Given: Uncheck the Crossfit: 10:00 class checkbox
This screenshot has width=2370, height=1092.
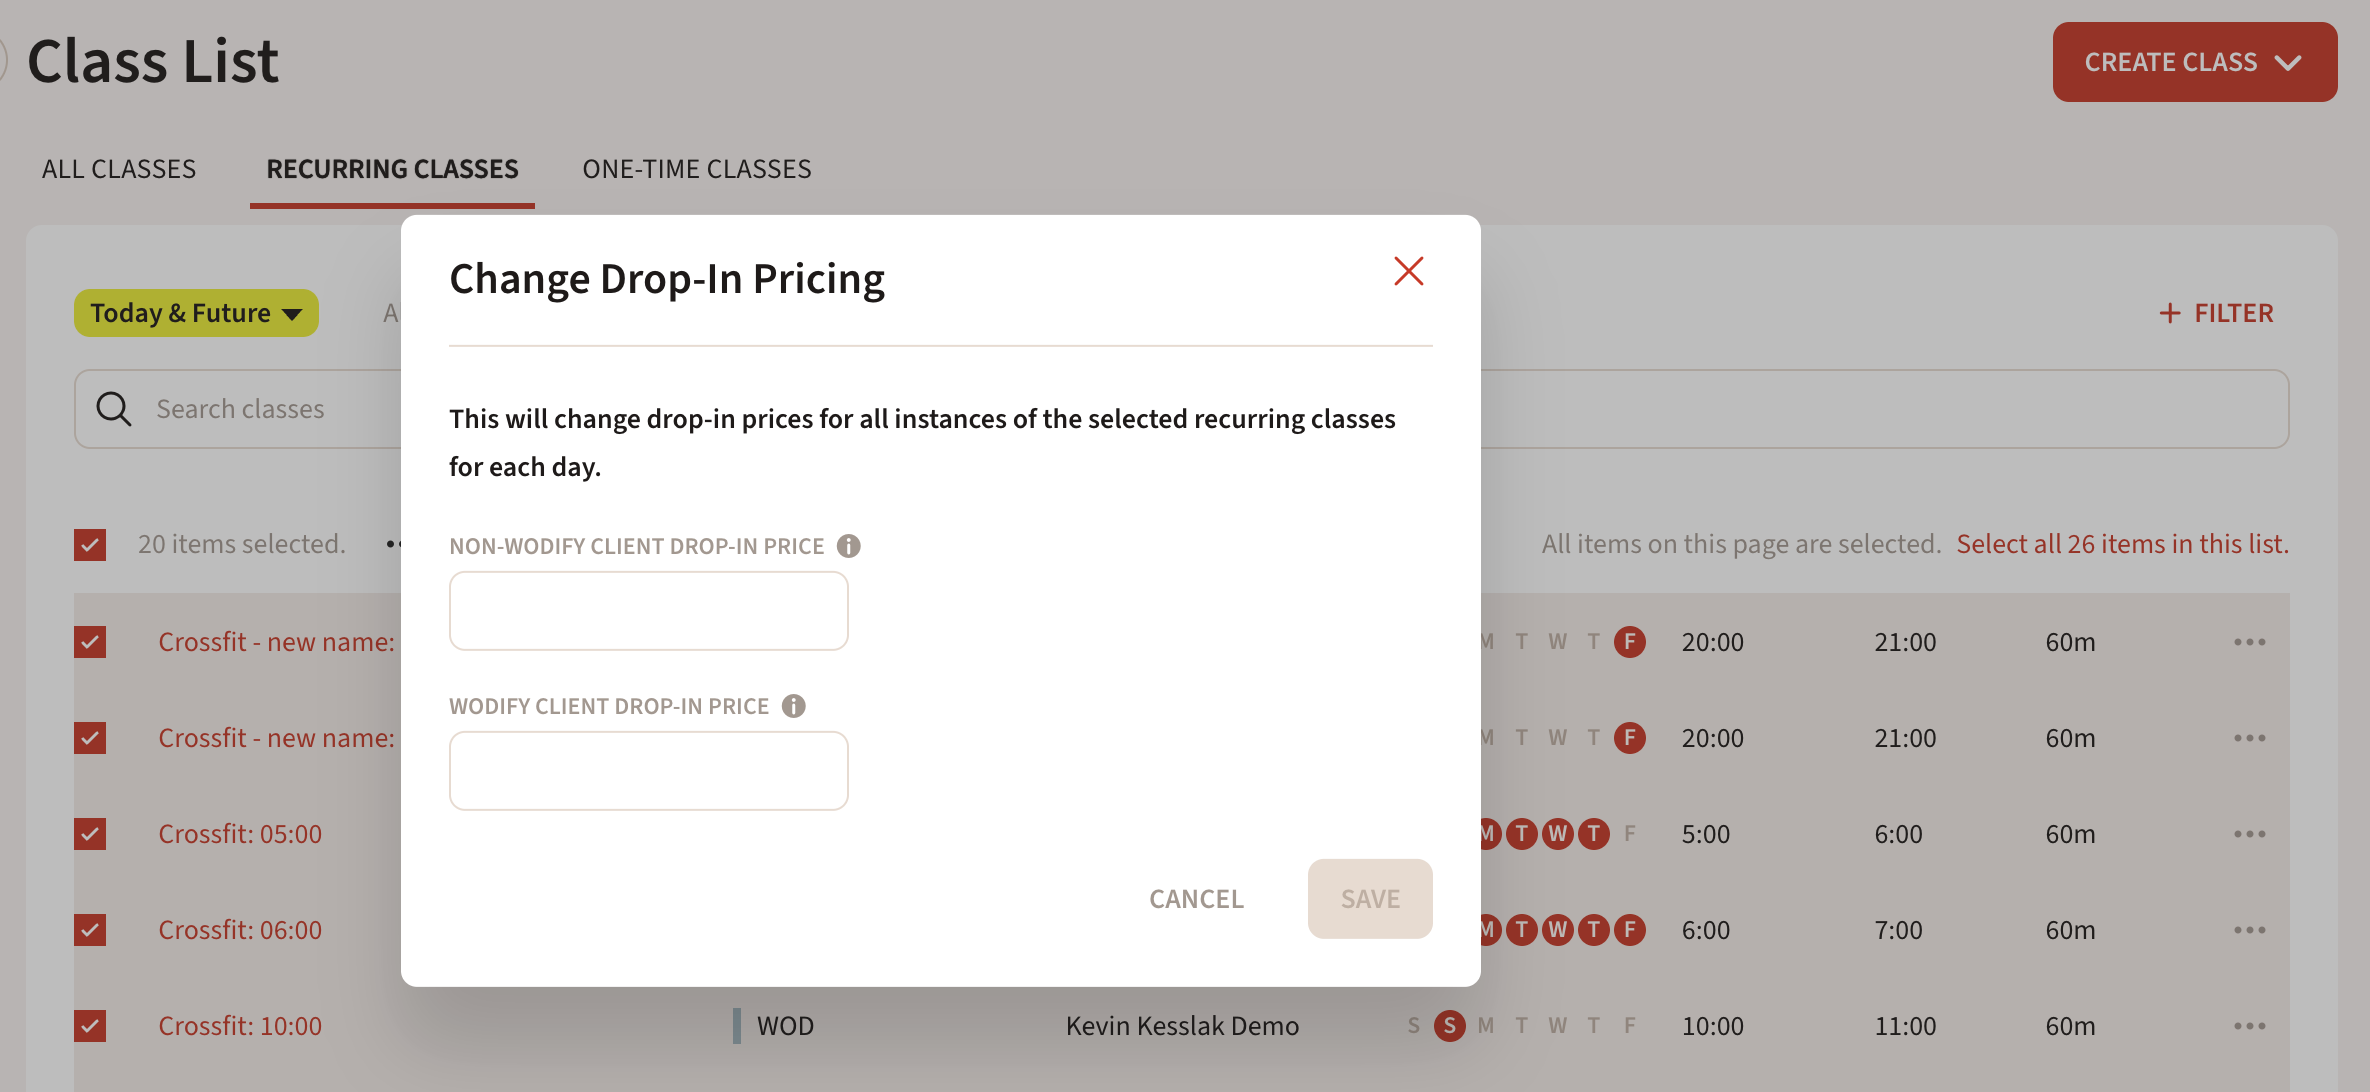Looking at the screenshot, I should point(90,1026).
